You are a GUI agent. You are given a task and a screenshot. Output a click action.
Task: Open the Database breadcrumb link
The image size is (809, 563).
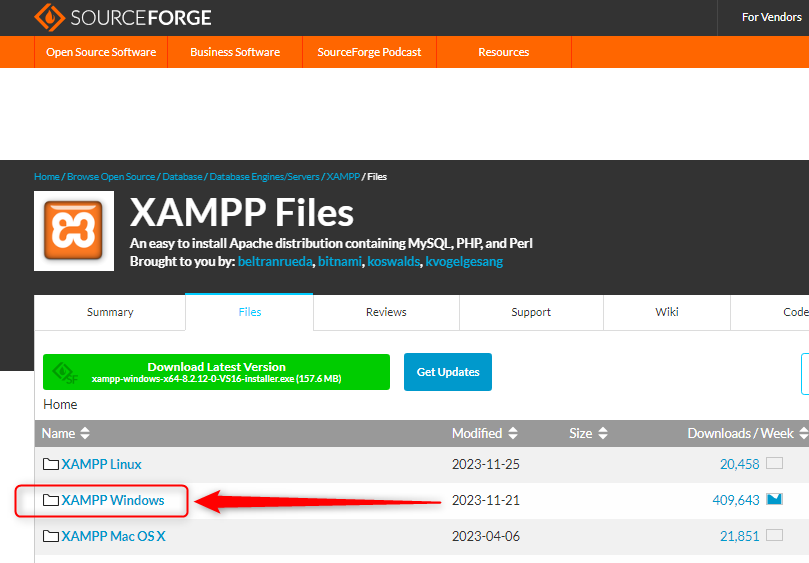(182, 176)
